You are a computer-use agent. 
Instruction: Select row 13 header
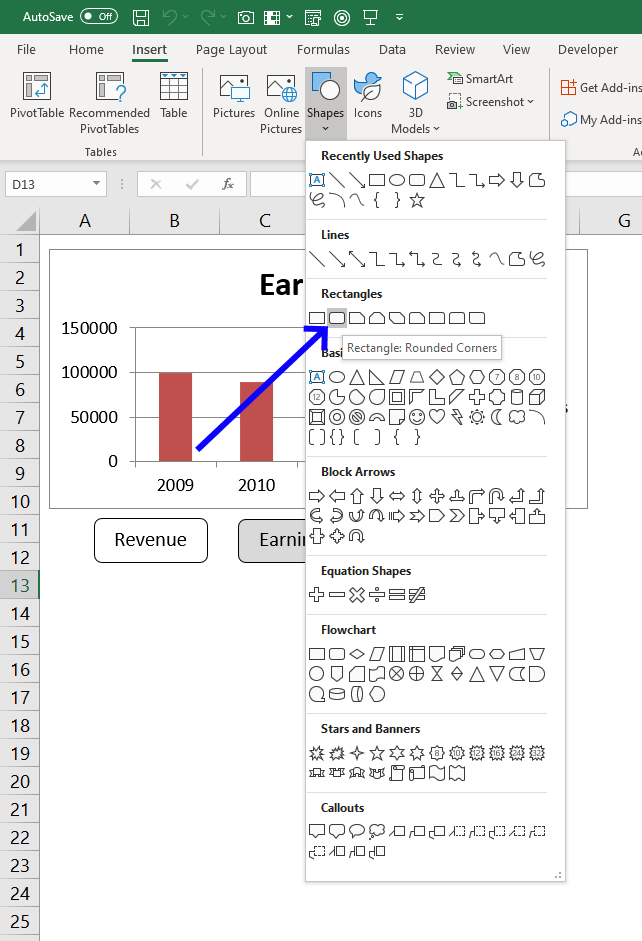point(20,585)
